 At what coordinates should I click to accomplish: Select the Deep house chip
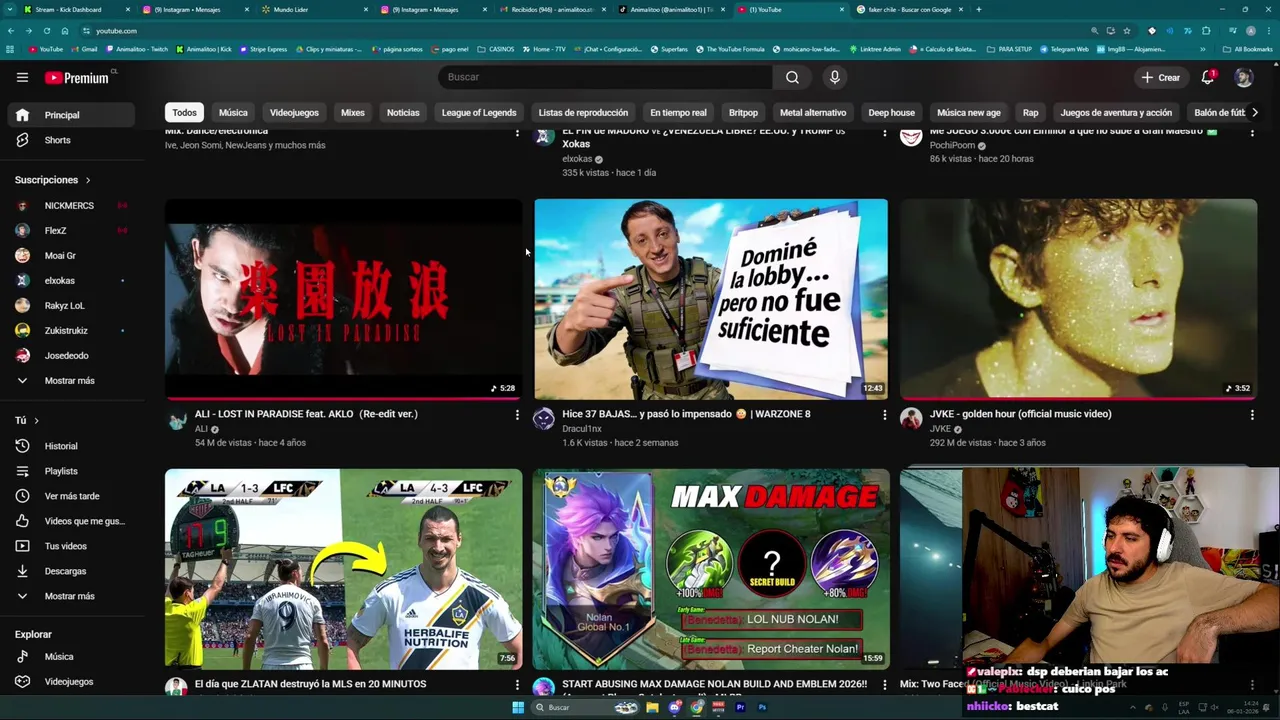[891, 113]
